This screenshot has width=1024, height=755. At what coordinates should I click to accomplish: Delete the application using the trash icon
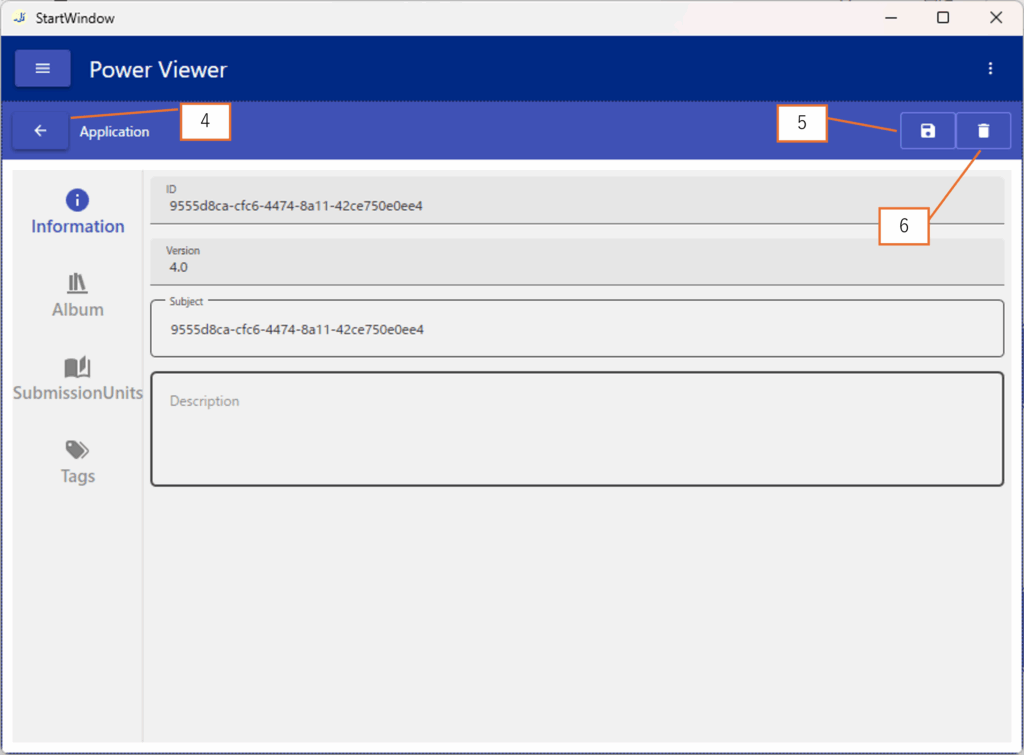coord(983,131)
